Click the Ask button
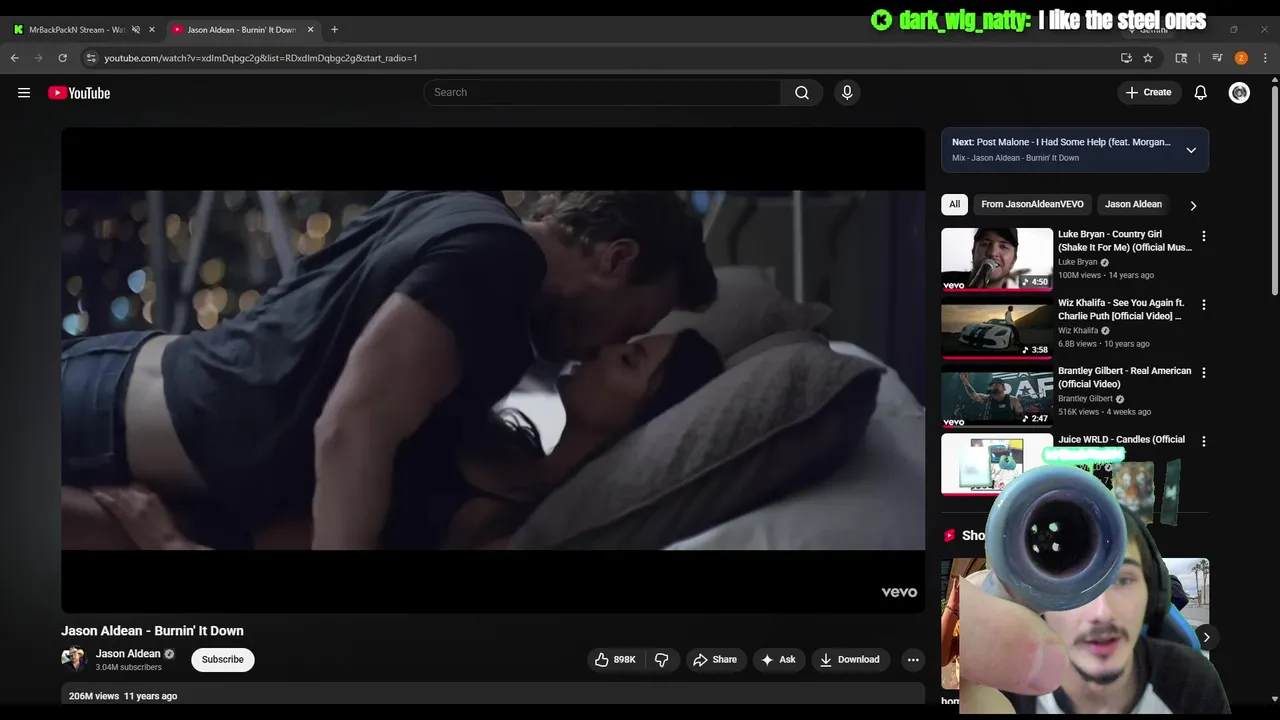This screenshot has height=720, width=1280. point(778,660)
